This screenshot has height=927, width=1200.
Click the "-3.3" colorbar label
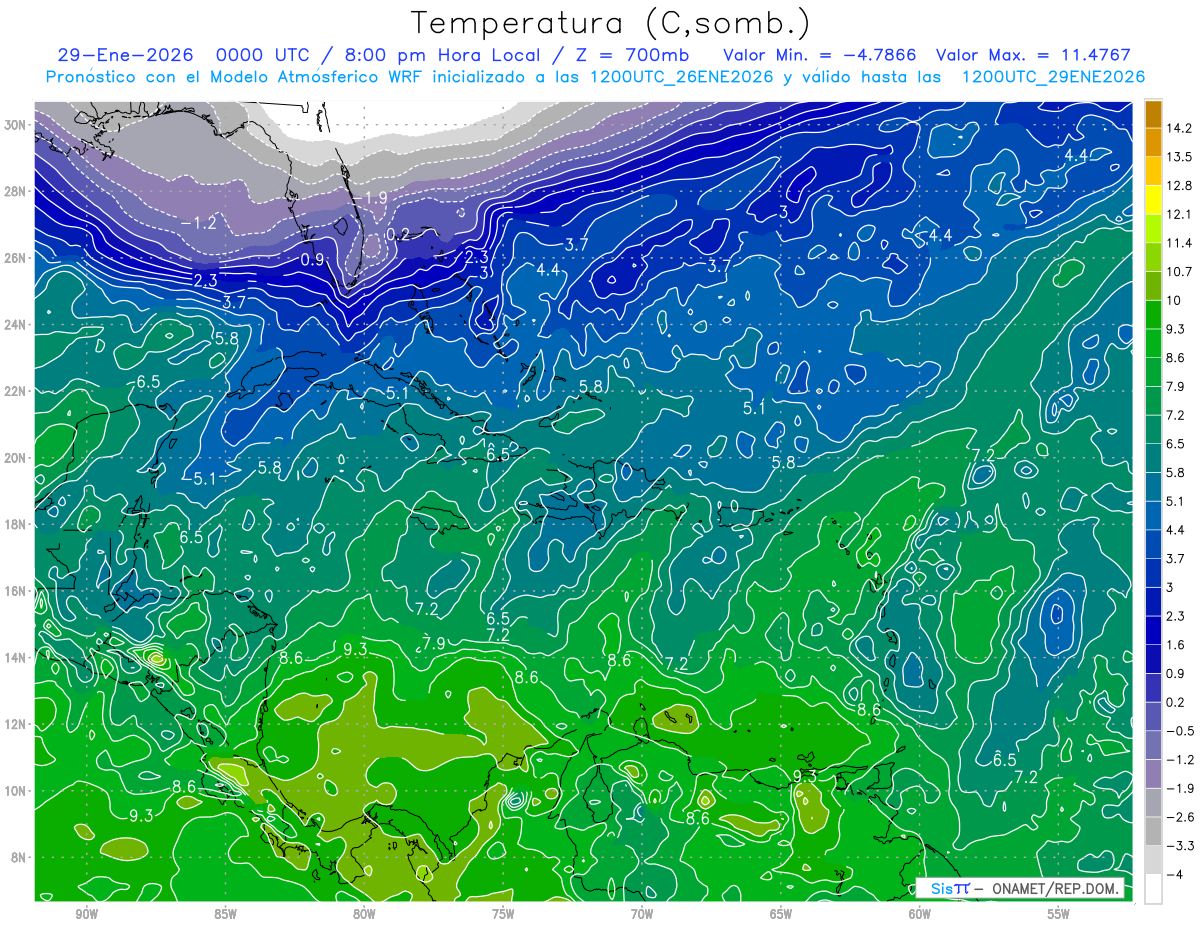coord(1181,845)
